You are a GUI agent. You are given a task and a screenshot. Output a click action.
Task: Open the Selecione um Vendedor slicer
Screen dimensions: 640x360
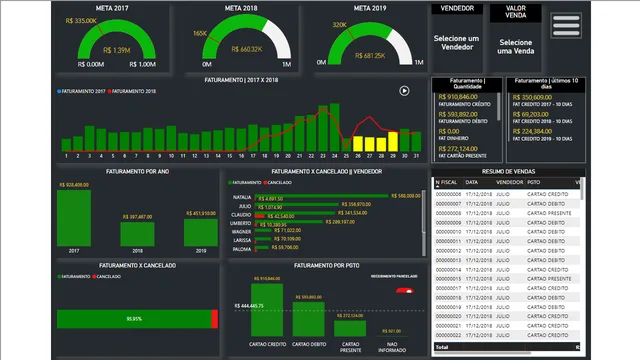point(456,42)
